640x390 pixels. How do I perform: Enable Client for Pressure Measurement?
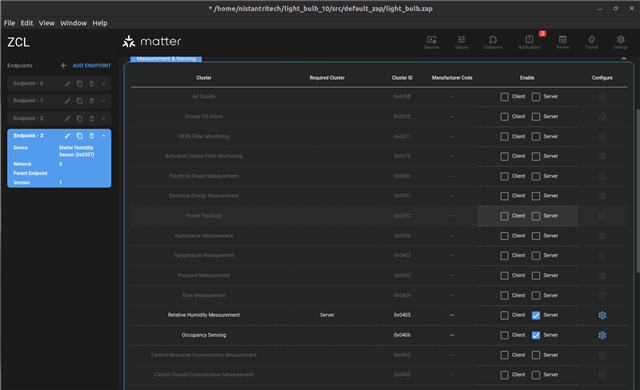pos(504,275)
